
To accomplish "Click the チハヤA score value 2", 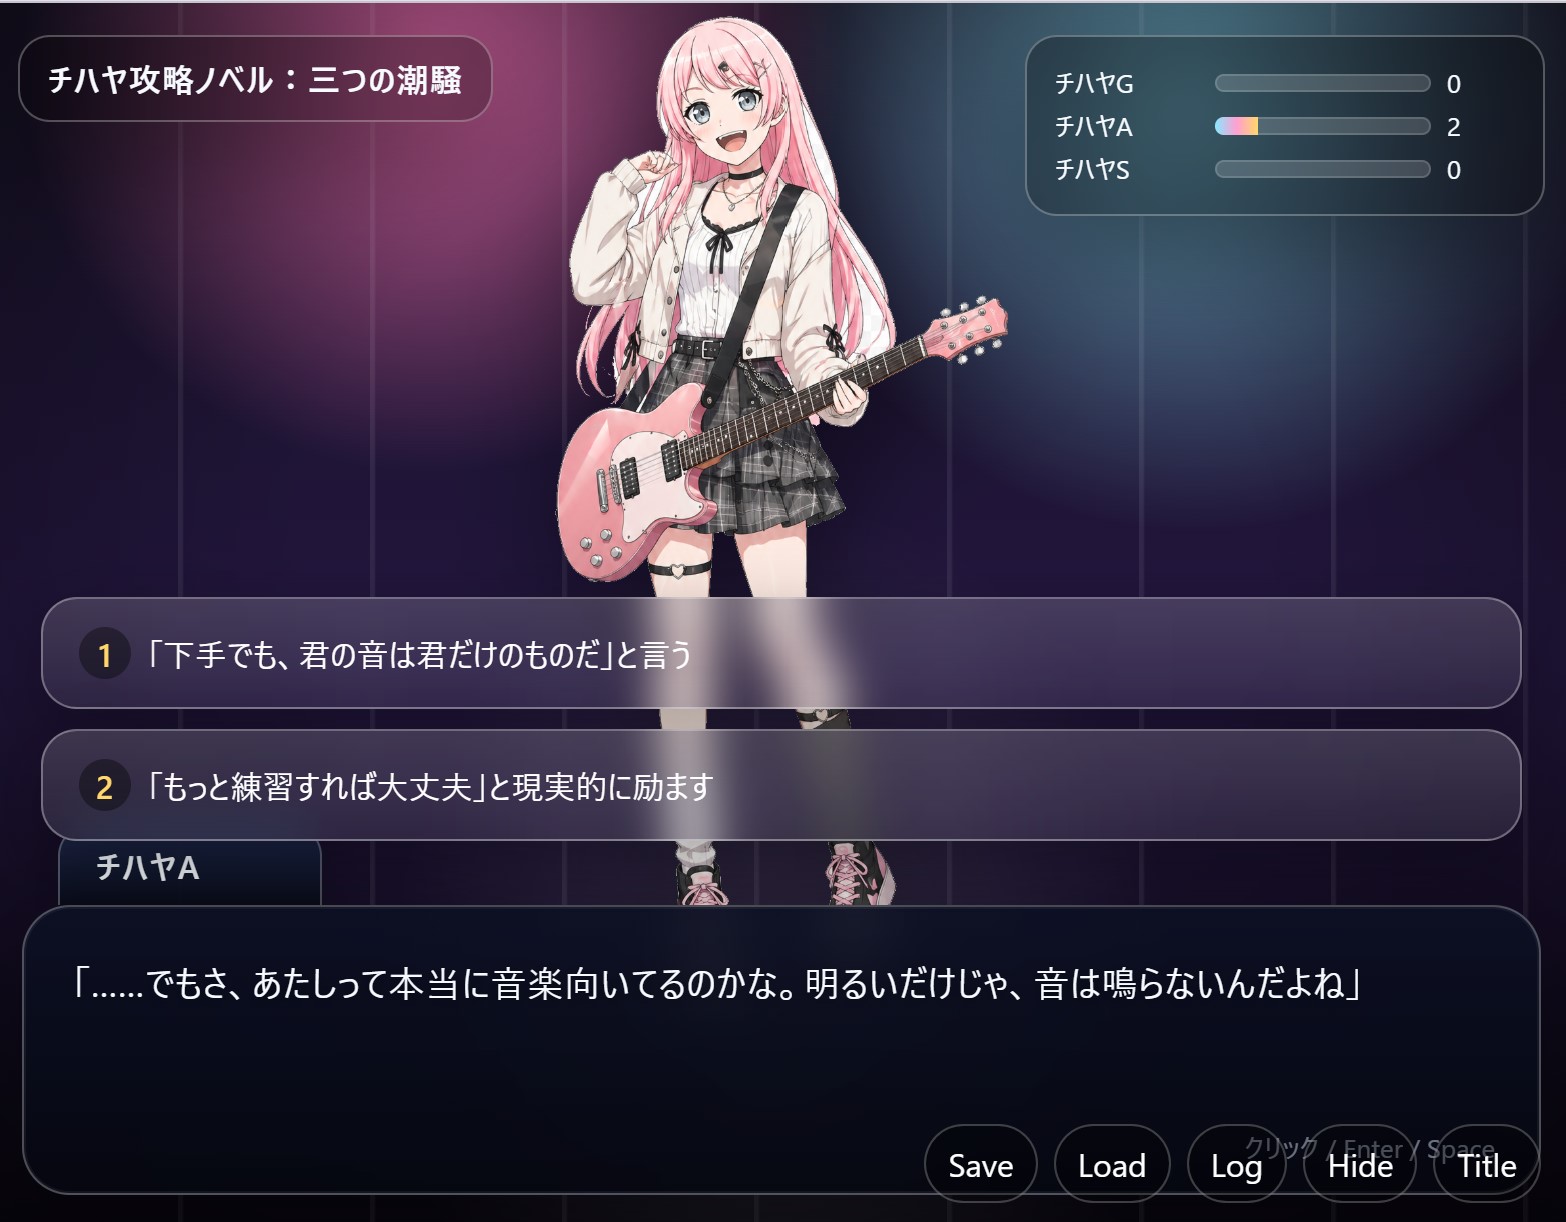I will tap(1454, 127).
